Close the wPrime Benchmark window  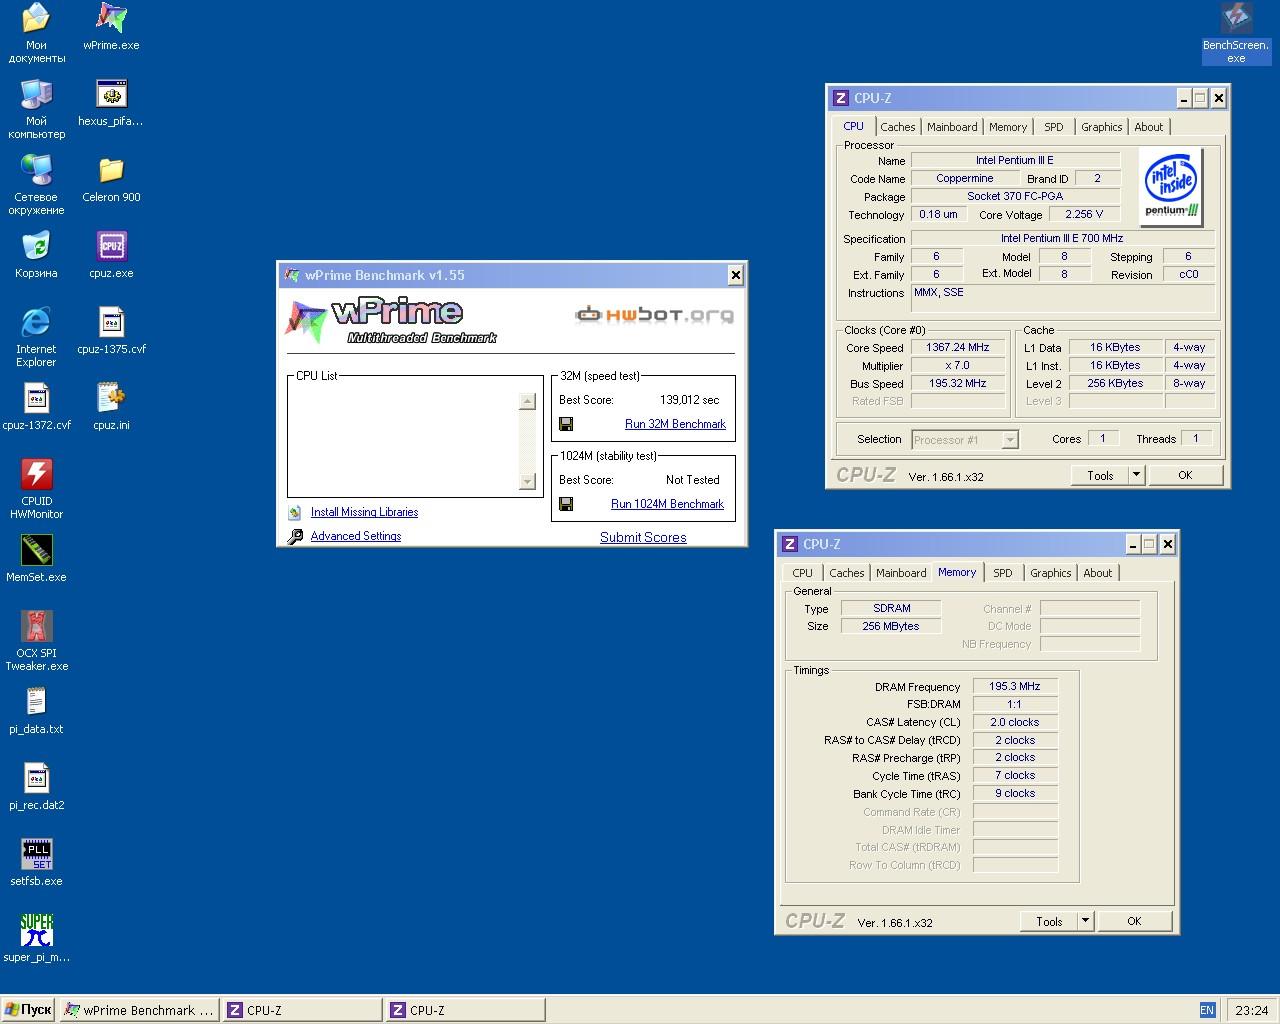[x=735, y=275]
